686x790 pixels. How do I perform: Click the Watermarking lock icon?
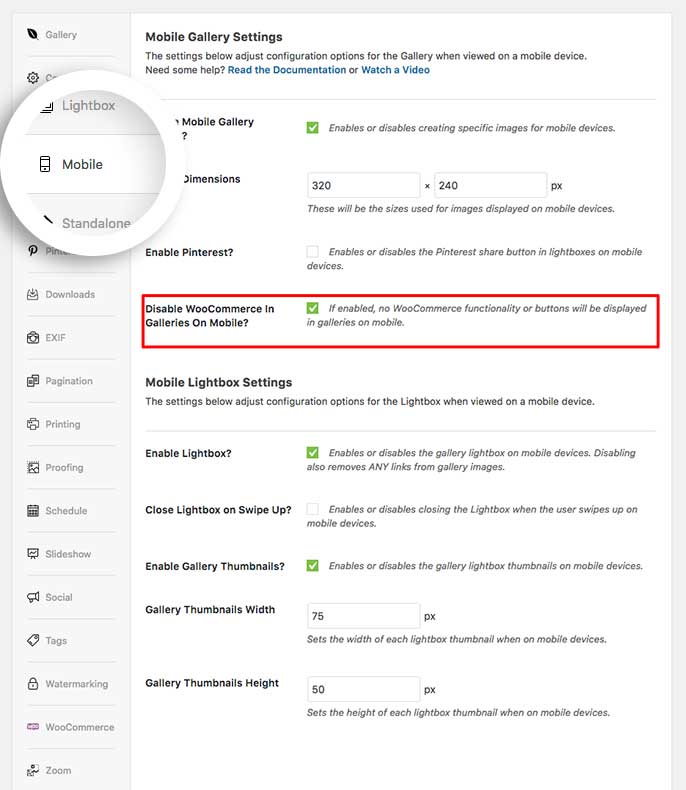pyautogui.click(x=33, y=684)
